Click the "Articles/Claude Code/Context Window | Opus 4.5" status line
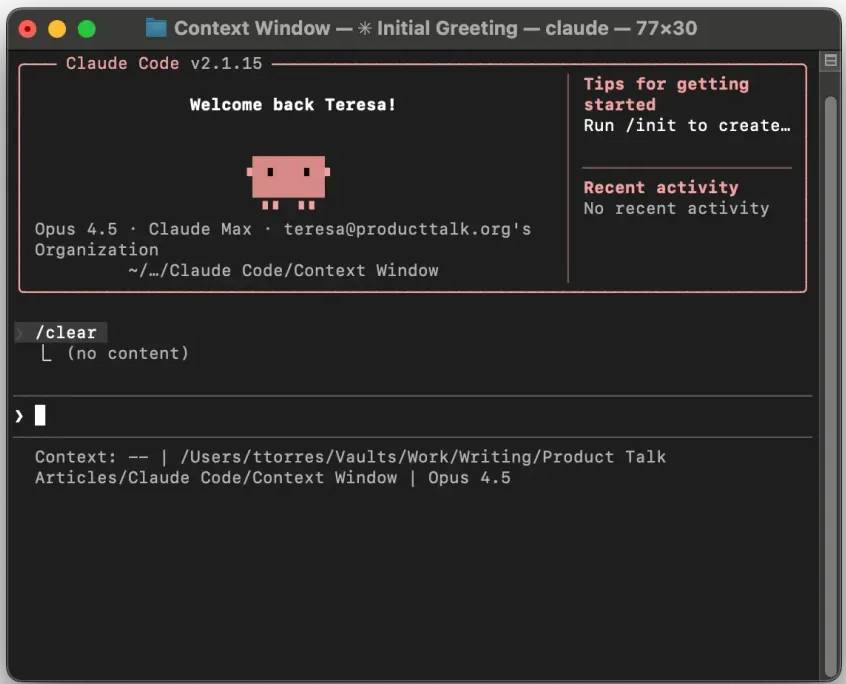The height and width of the screenshot is (684, 846). pyautogui.click(x=273, y=477)
